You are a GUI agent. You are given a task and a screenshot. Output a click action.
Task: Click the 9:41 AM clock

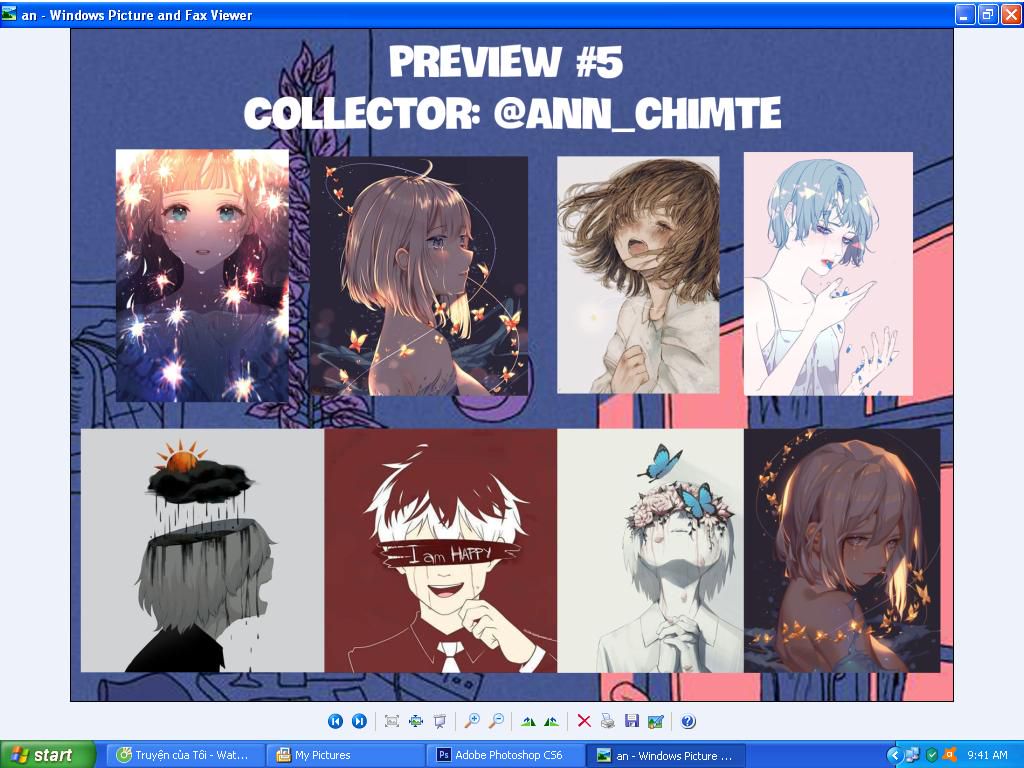(987, 755)
